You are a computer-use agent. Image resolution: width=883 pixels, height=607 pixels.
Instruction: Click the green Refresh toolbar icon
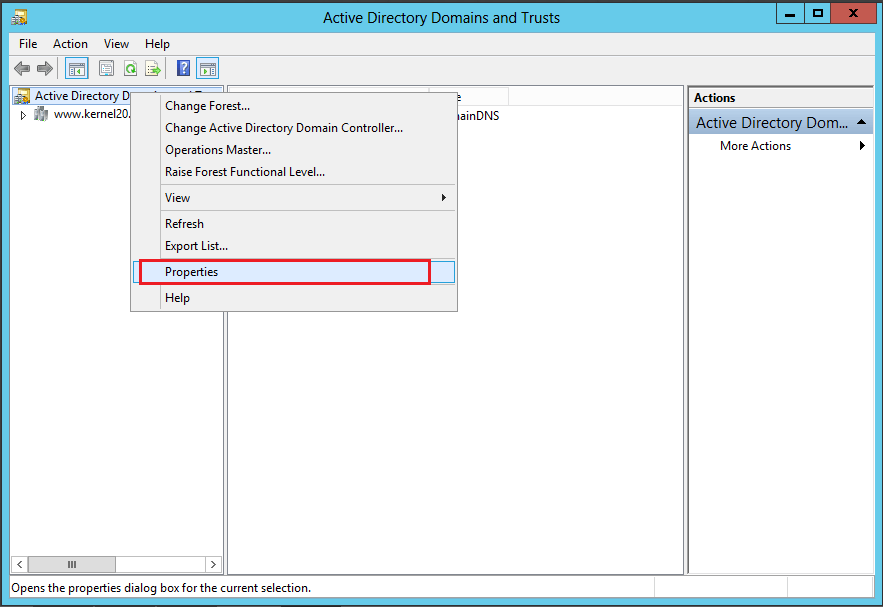click(x=131, y=69)
